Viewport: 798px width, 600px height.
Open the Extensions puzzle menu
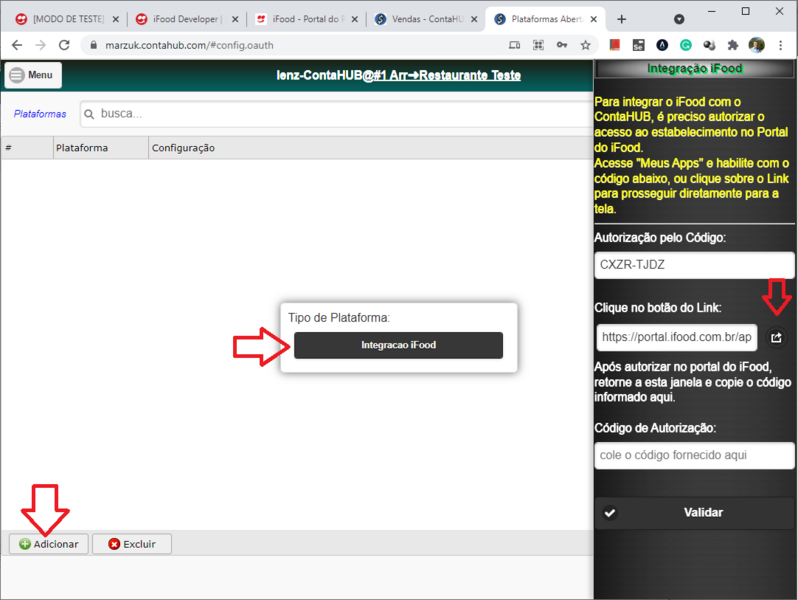pos(733,45)
